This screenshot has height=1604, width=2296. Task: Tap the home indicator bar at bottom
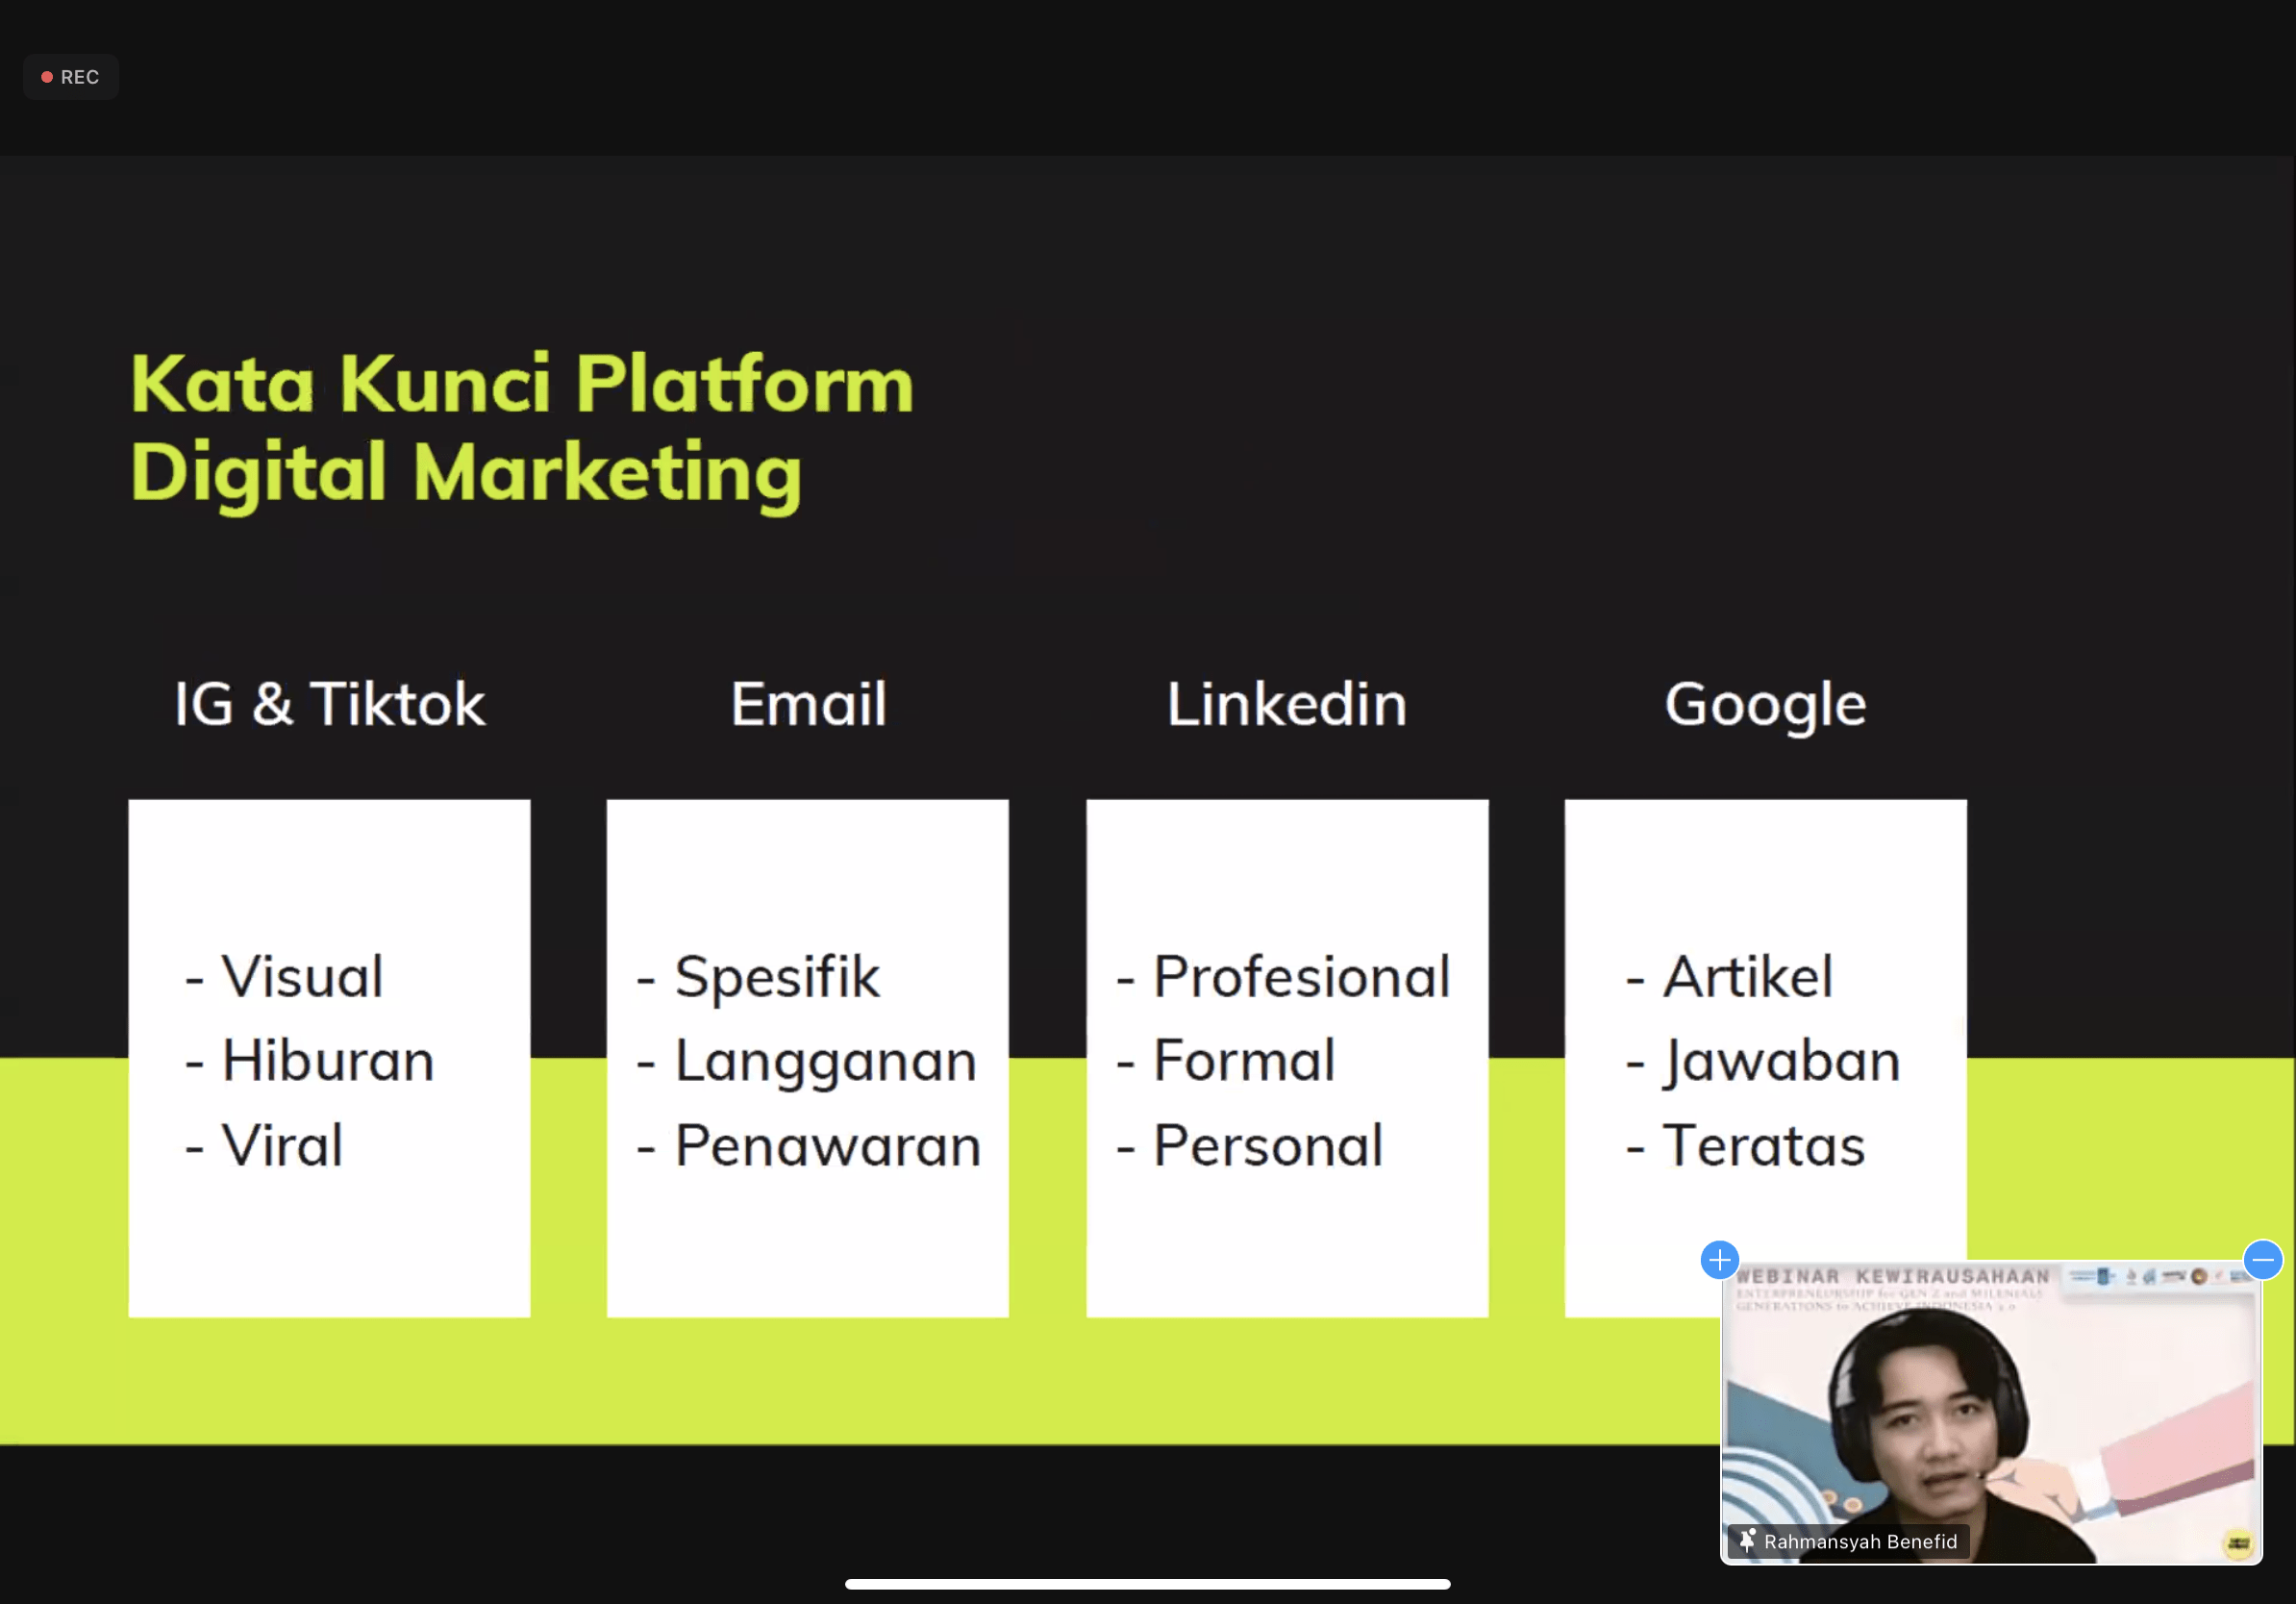click(1147, 1584)
